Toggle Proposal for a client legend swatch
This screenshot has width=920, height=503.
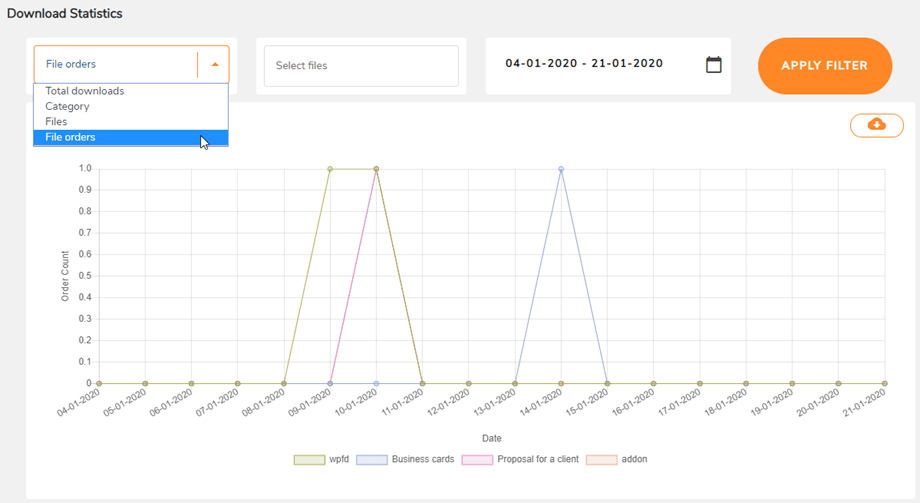[476, 460]
